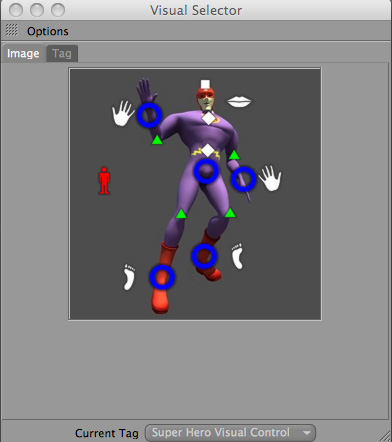Select the blue circle on the rear boot ankle

pos(204,256)
